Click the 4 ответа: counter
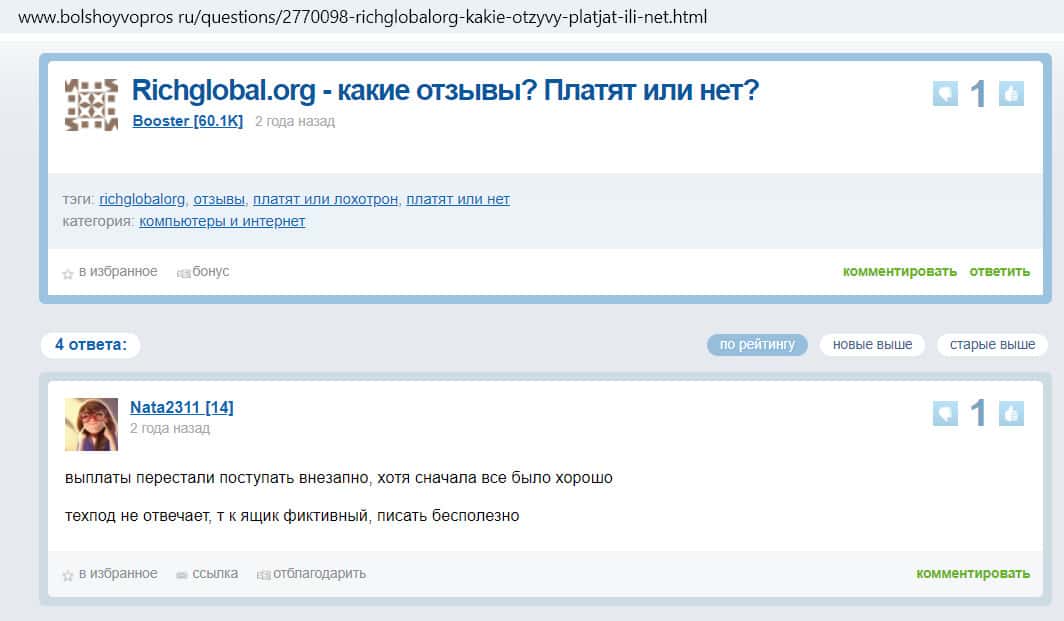Screen dimensions: 1064x621 click(91, 345)
